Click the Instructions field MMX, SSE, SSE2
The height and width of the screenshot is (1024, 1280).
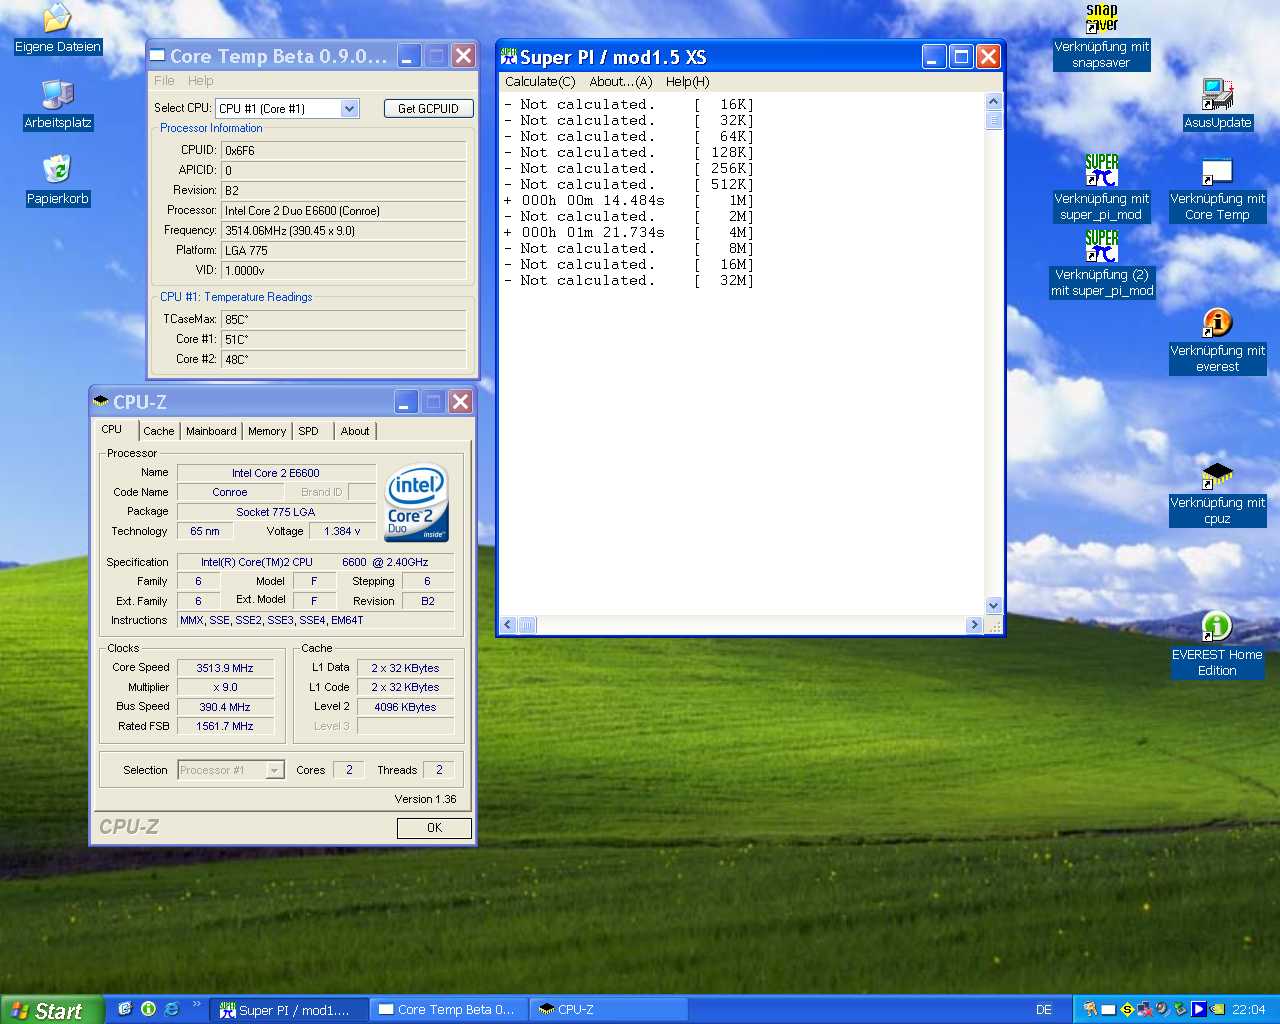[316, 620]
